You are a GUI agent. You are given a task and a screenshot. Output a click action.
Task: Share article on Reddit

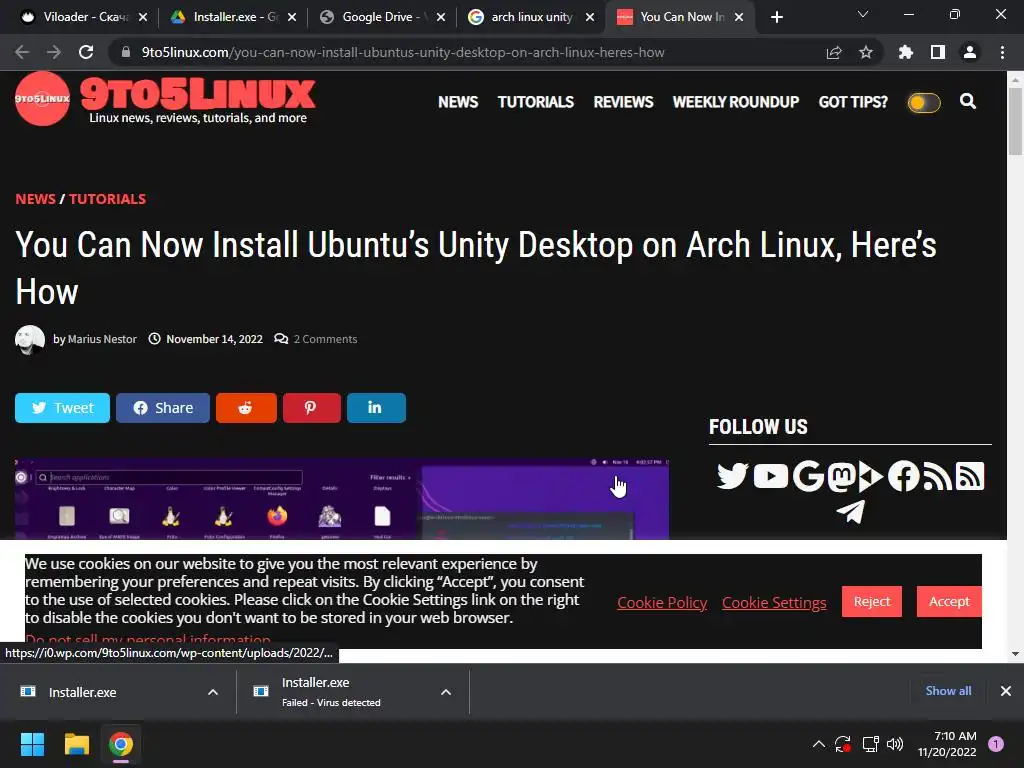pos(246,408)
